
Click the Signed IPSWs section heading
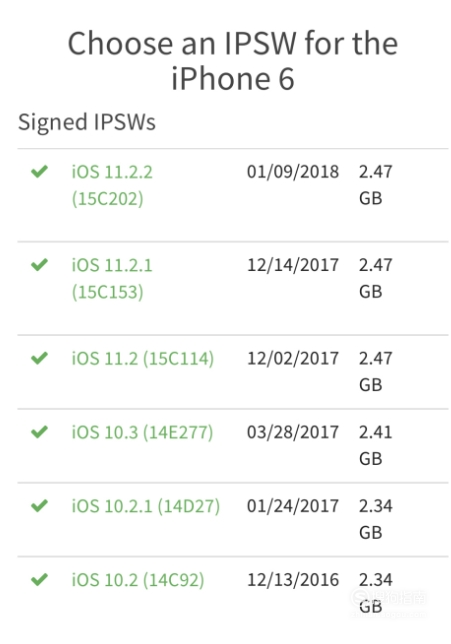tap(87, 122)
